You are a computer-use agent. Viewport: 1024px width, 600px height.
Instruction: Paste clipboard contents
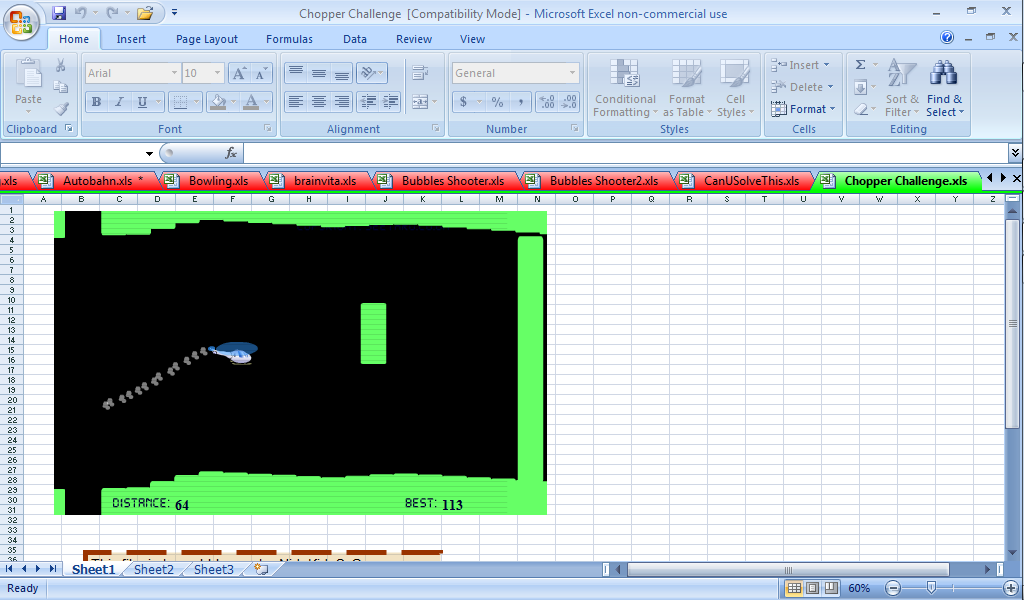[x=28, y=84]
